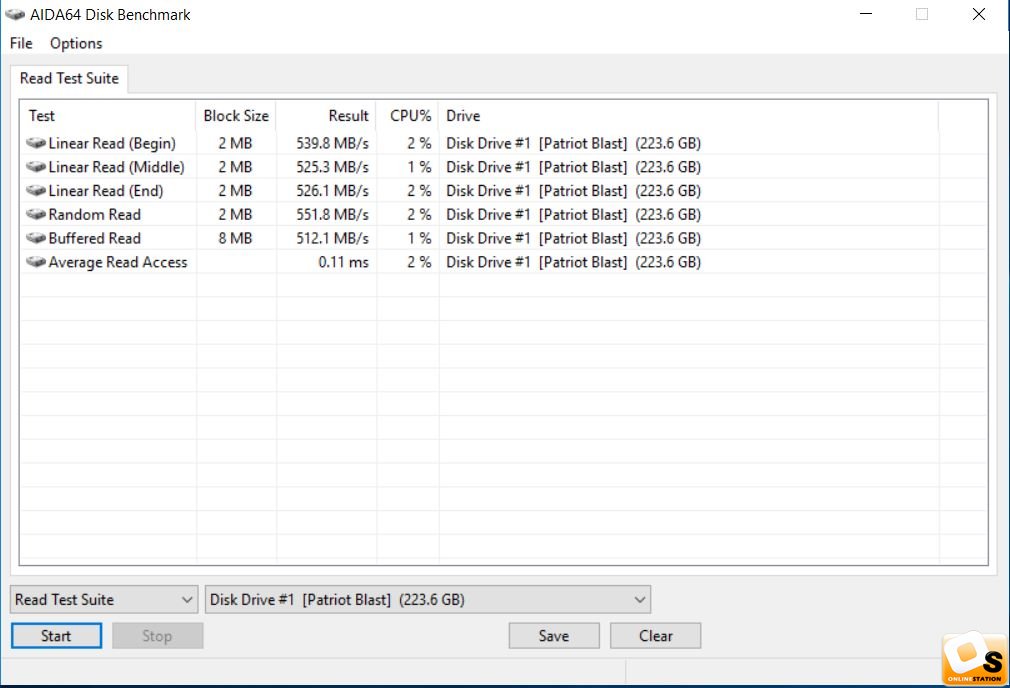Select the Linear Read (End) drive icon
This screenshot has width=1010, height=688.
click(x=36, y=191)
